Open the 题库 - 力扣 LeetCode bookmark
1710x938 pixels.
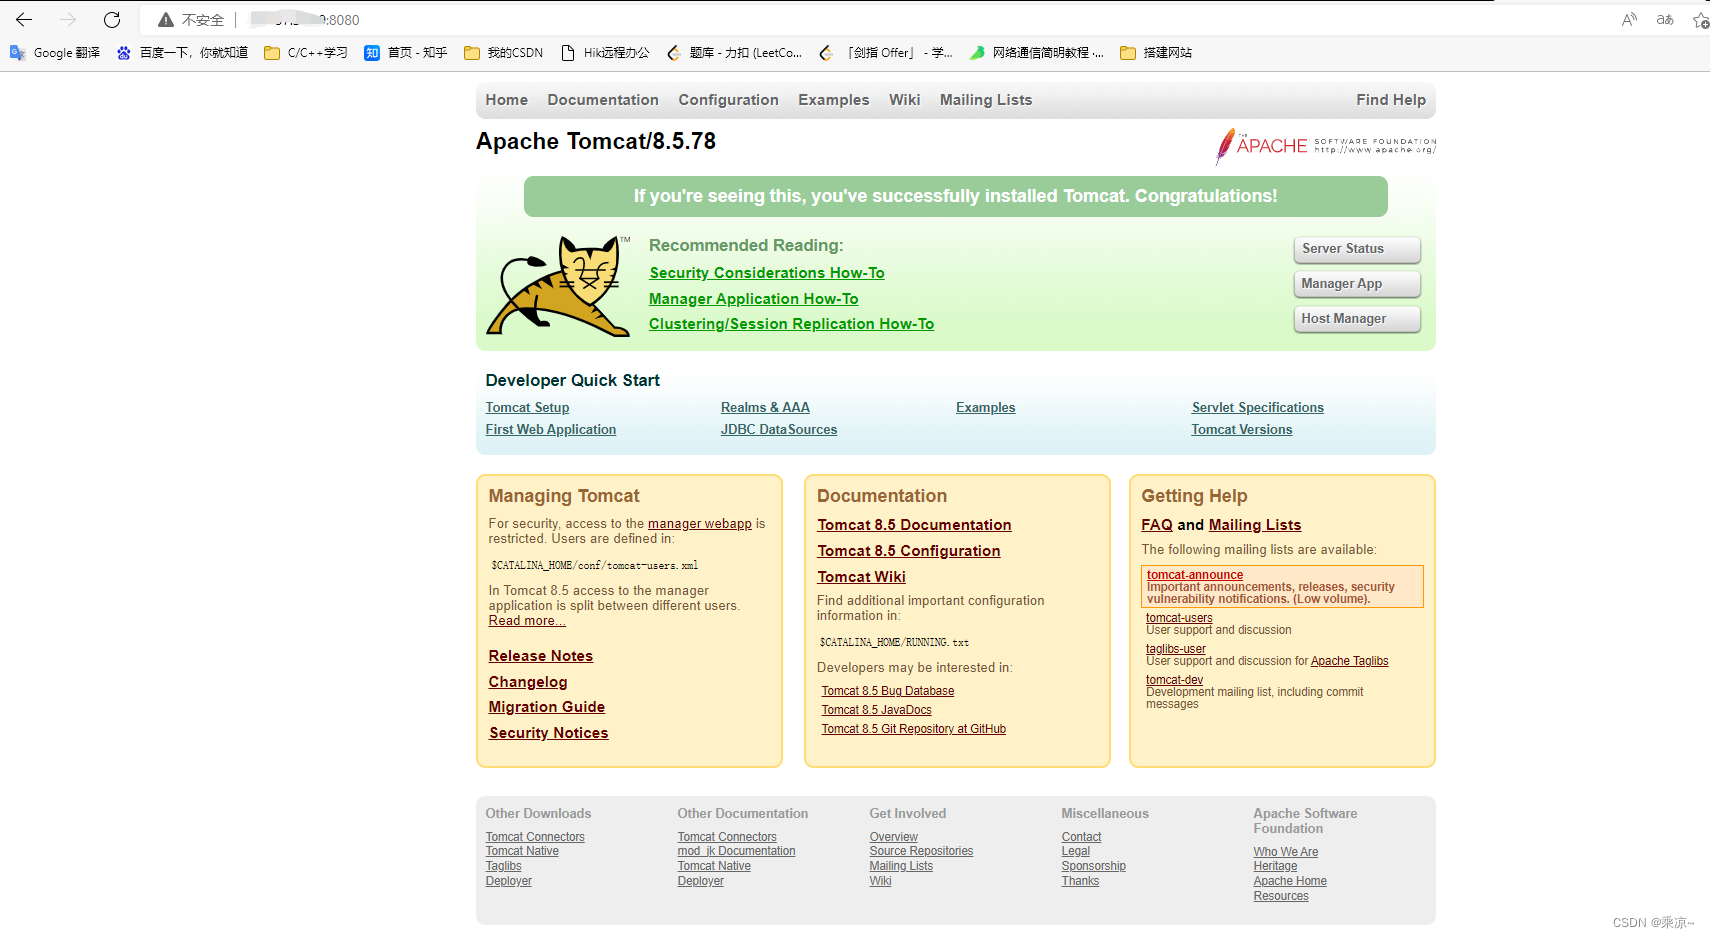(734, 53)
